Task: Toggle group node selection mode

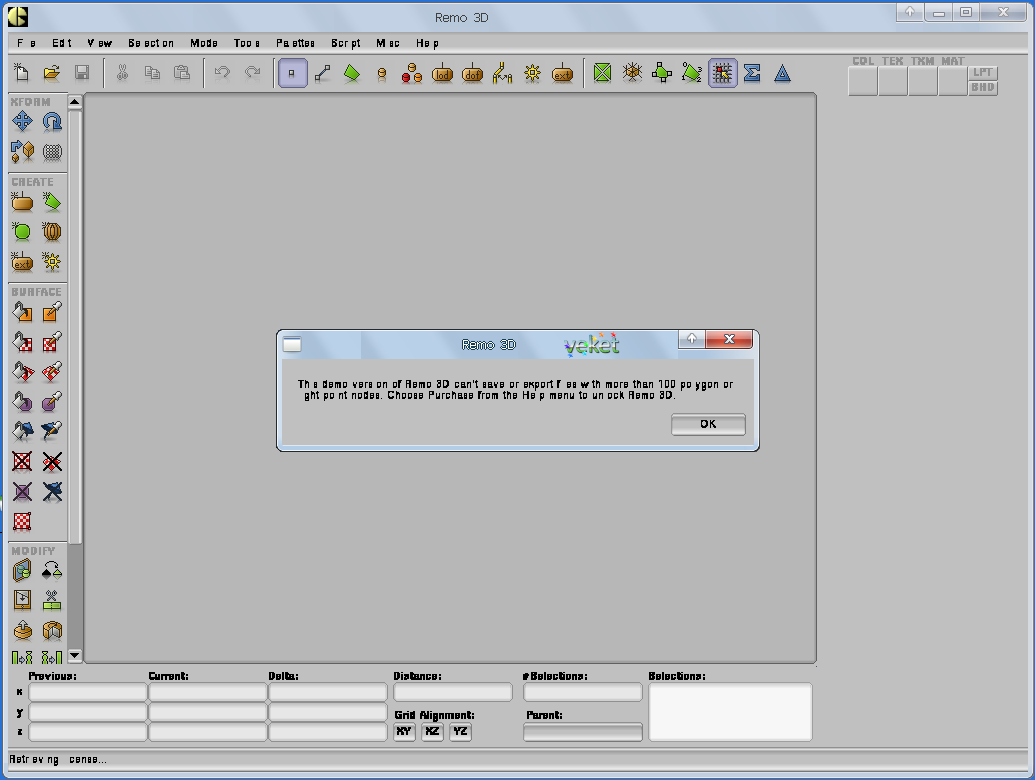Action: (x=412, y=73)
